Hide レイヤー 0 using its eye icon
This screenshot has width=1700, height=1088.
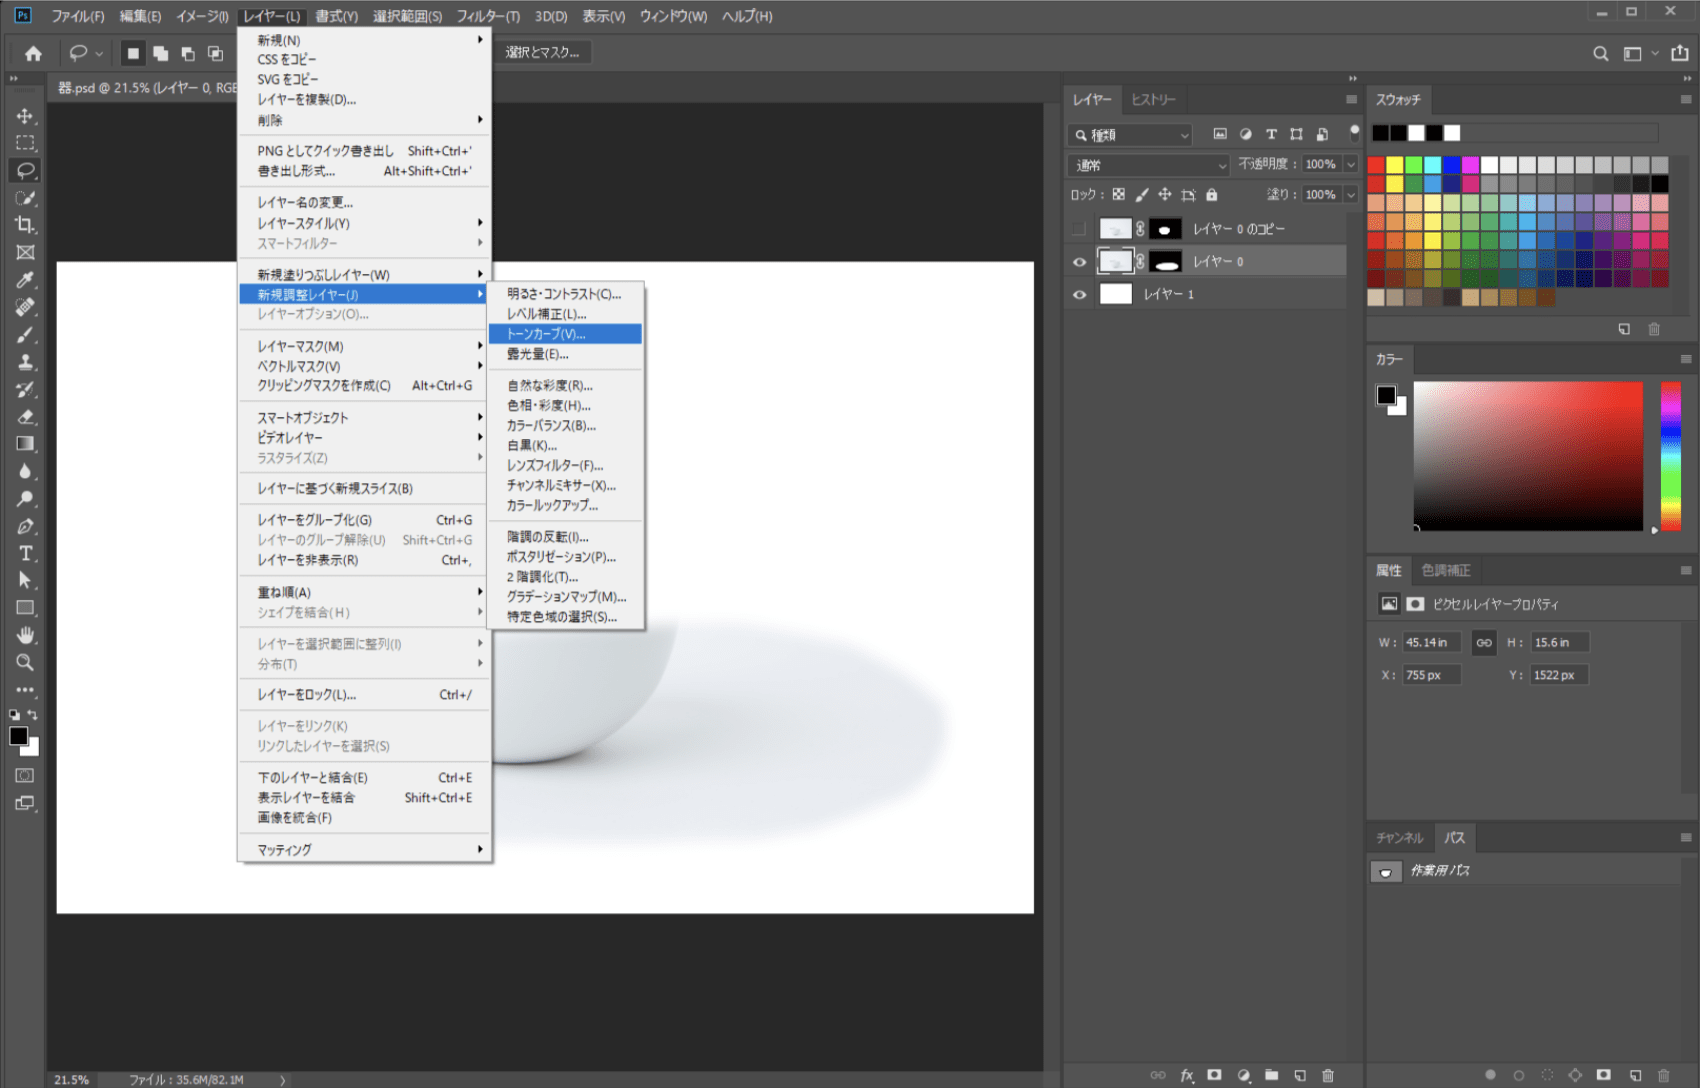click(1079, 262)
